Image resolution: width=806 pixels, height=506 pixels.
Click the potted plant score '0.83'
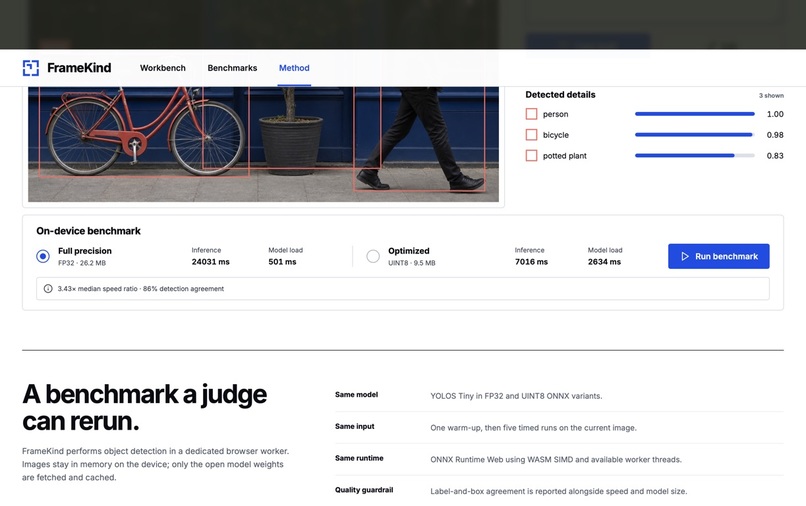pos(775,156)
